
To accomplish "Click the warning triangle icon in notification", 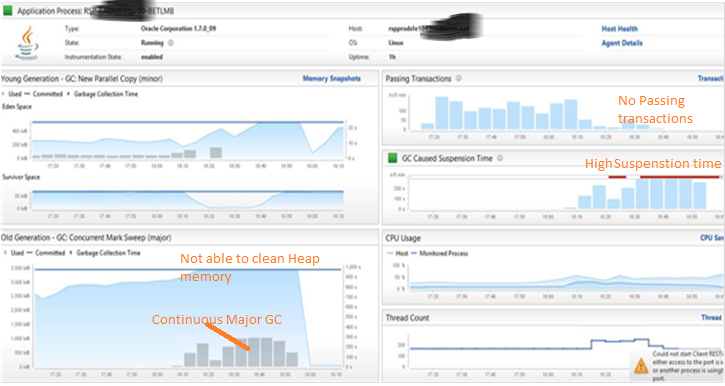I will coord(641,366).
